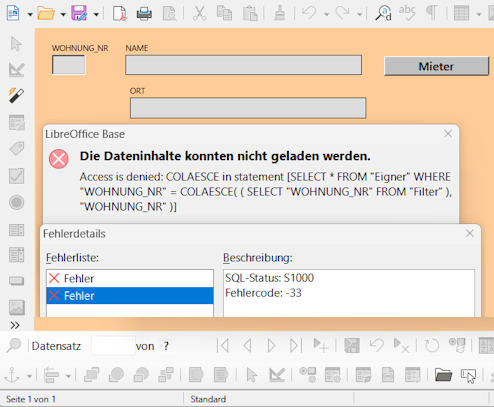494x407 pixels.
Task: Click the Datensatz record number field
Action: point(113,346)
